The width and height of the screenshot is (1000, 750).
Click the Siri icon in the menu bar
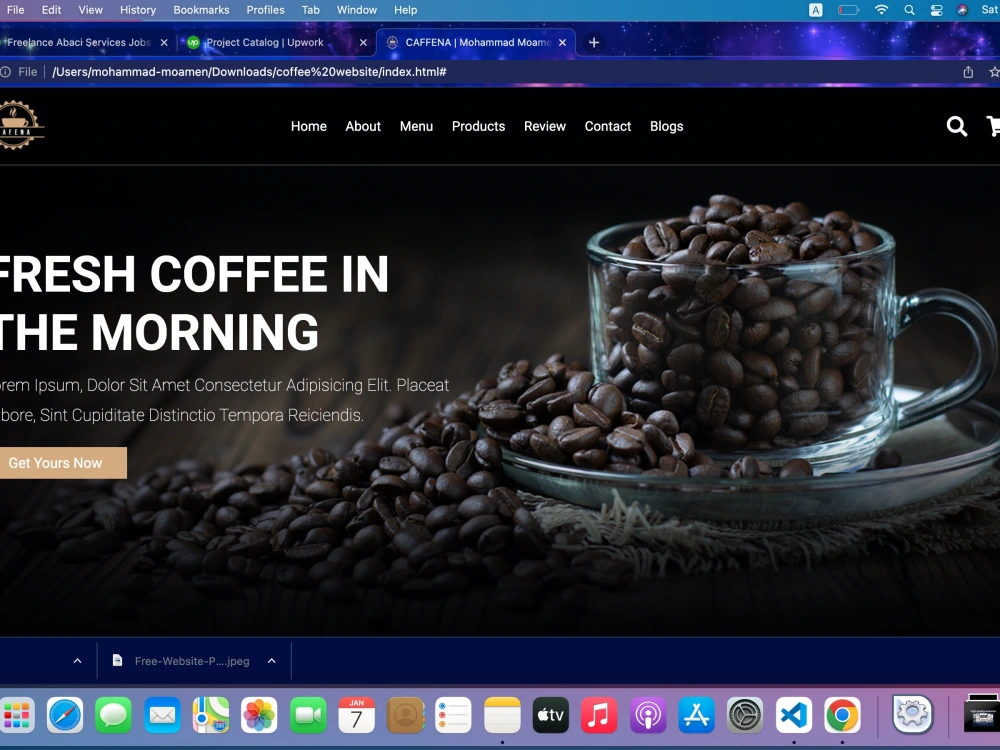[x=963, y=10]
